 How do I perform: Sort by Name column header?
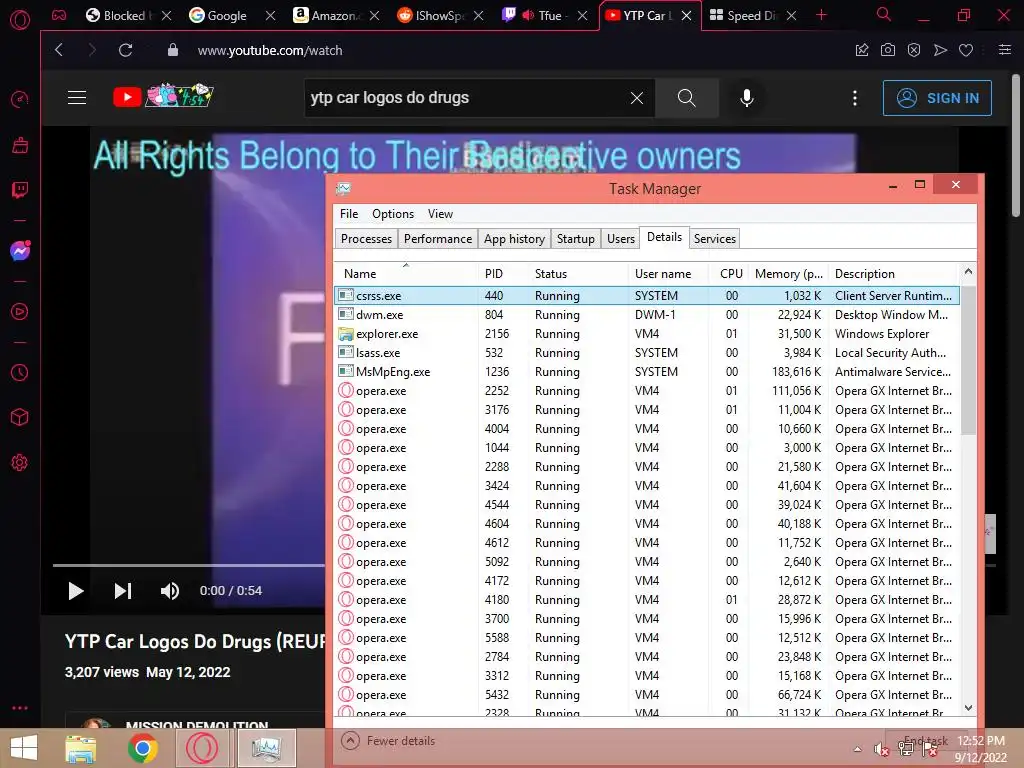tap(406, 274)
